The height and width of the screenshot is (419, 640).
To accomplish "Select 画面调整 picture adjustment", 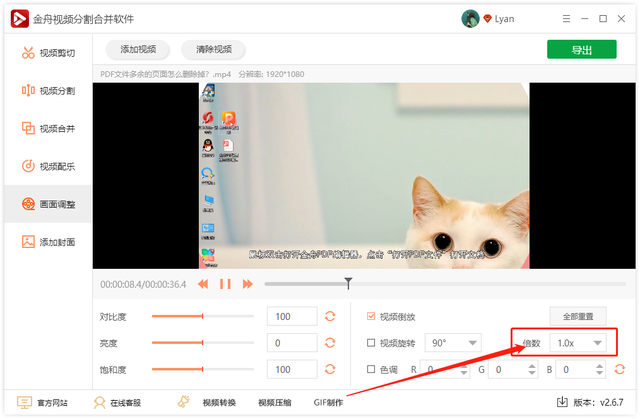I will pos(48,204).
